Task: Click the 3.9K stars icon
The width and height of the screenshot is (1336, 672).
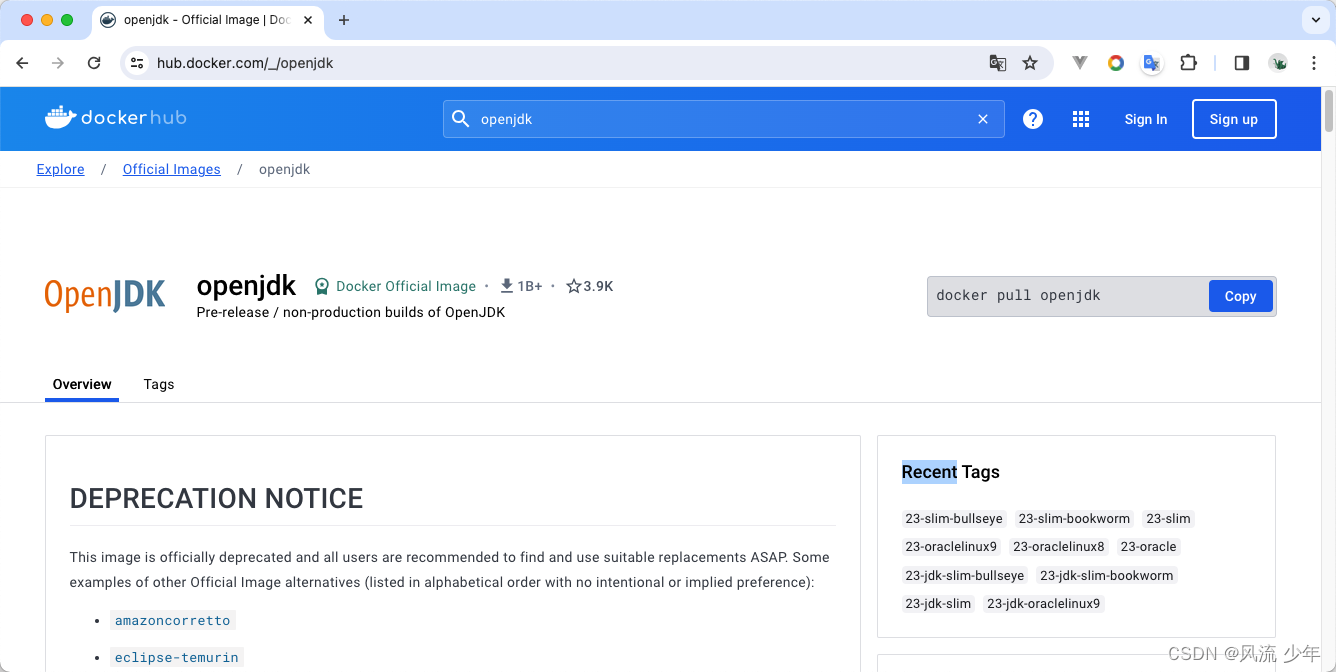Action: tap(574, 286)
